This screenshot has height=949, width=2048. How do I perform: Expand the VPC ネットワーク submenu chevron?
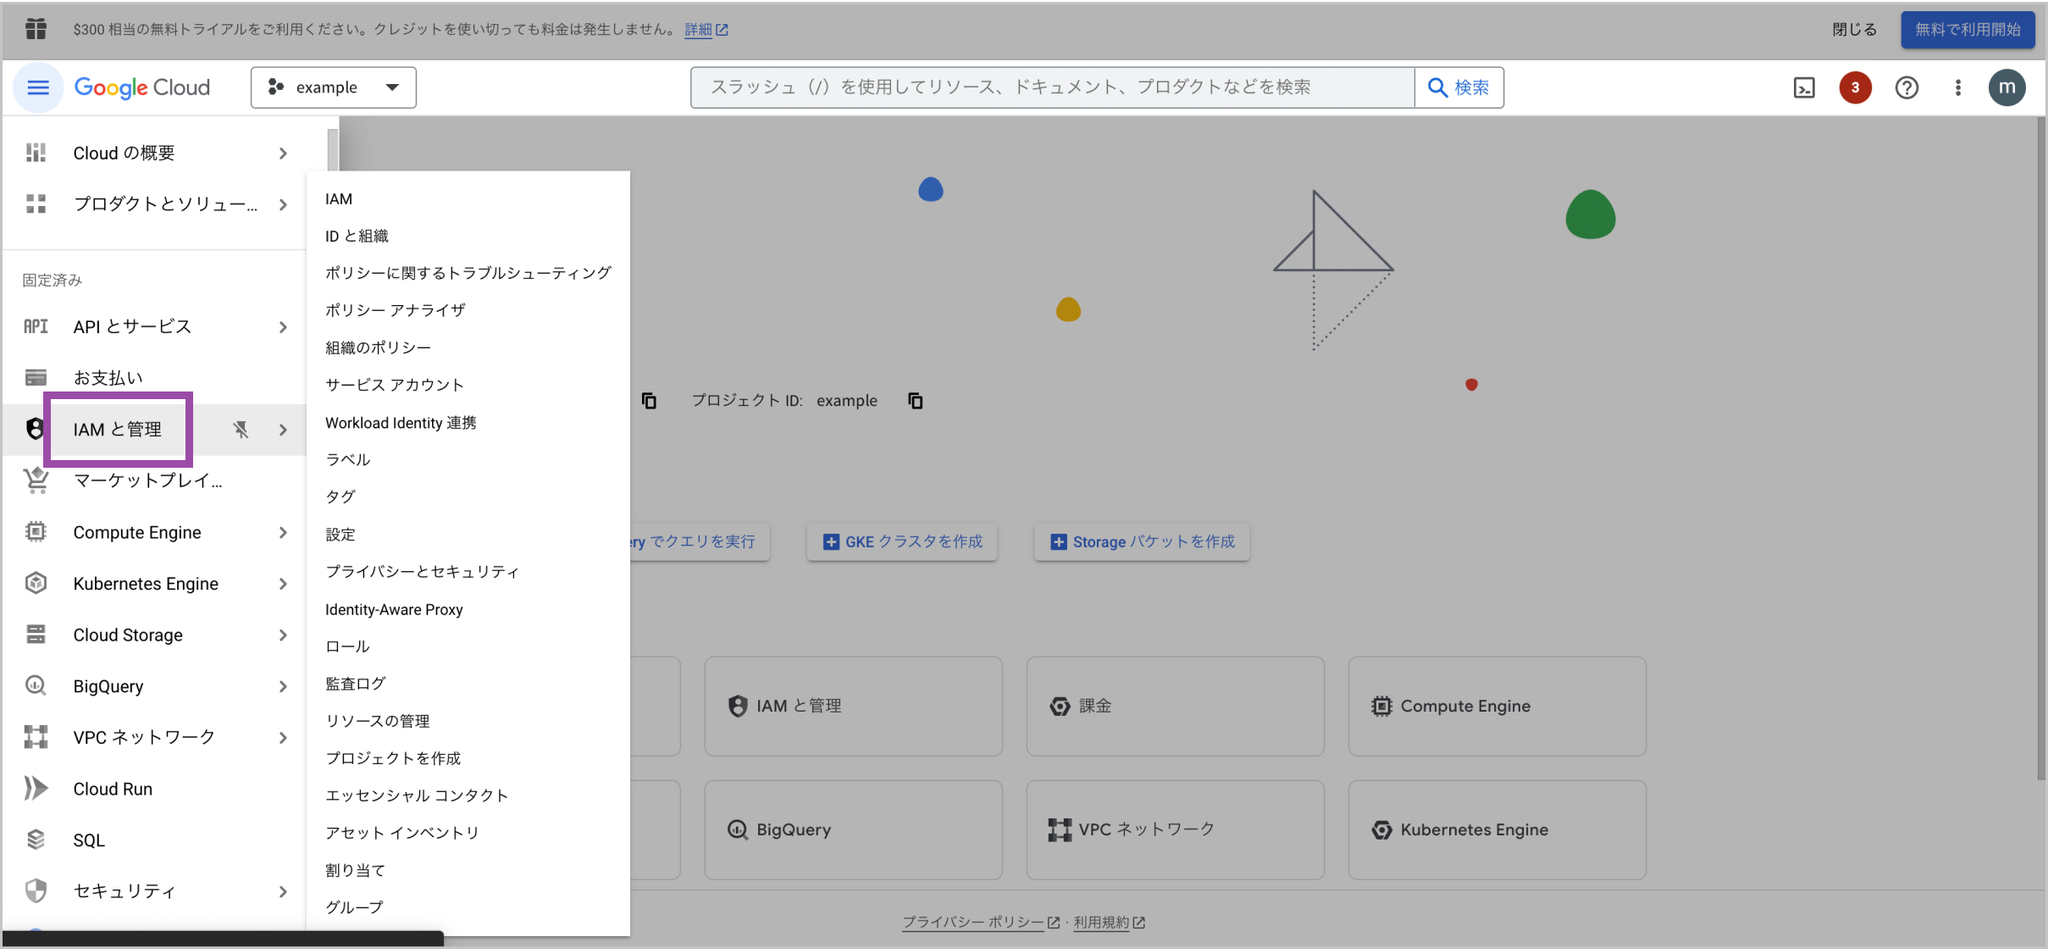(283, 738)
